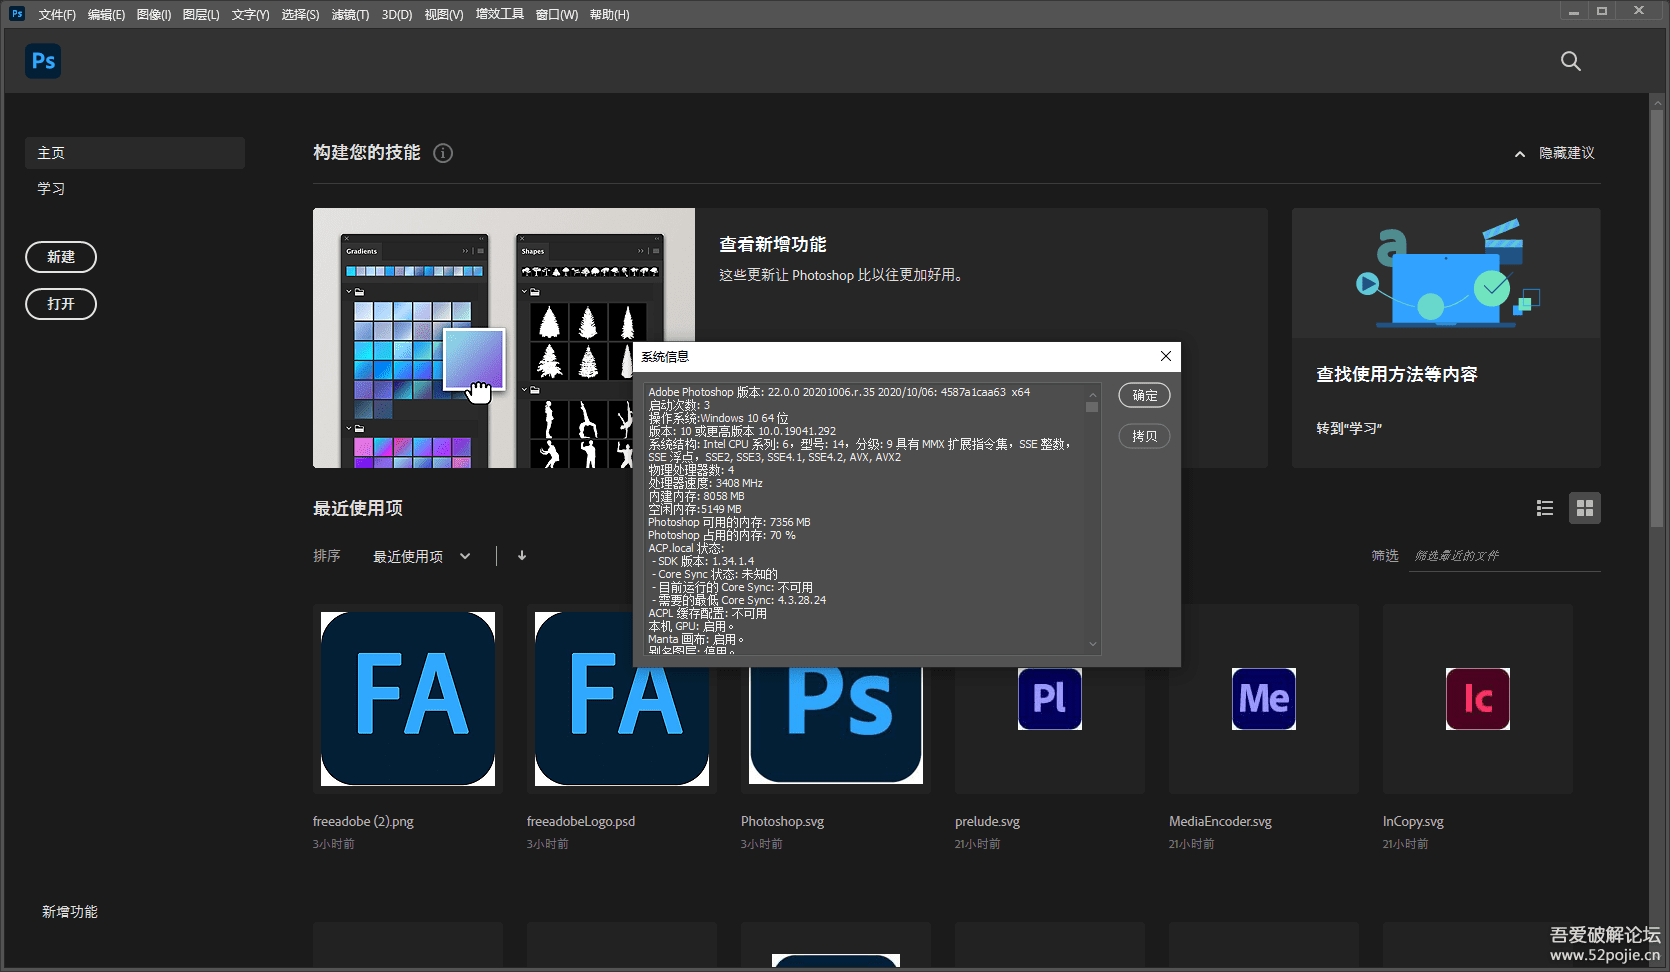Copy system info with 拷贝 button
The width and height of the screenshot is (1670, 972).
tap(1145, 436)
